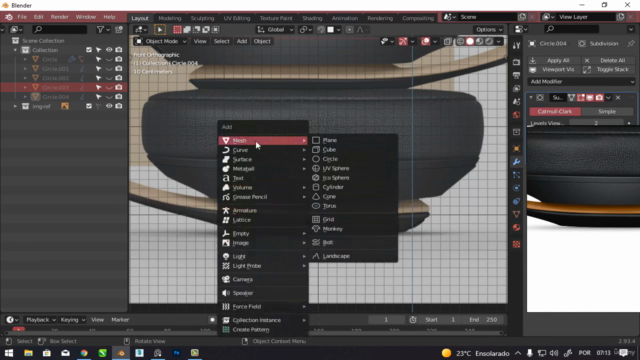Open the Object Data properties icon
This screenshot has width=640, height=360.
pos(516,214)
